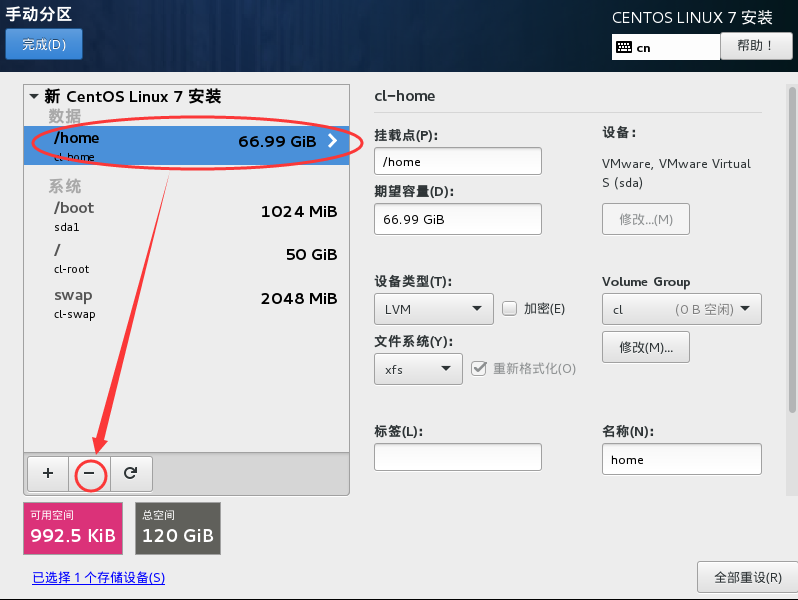
Task: Click the 完成(D) done button
Action: (x=44, y=44)
